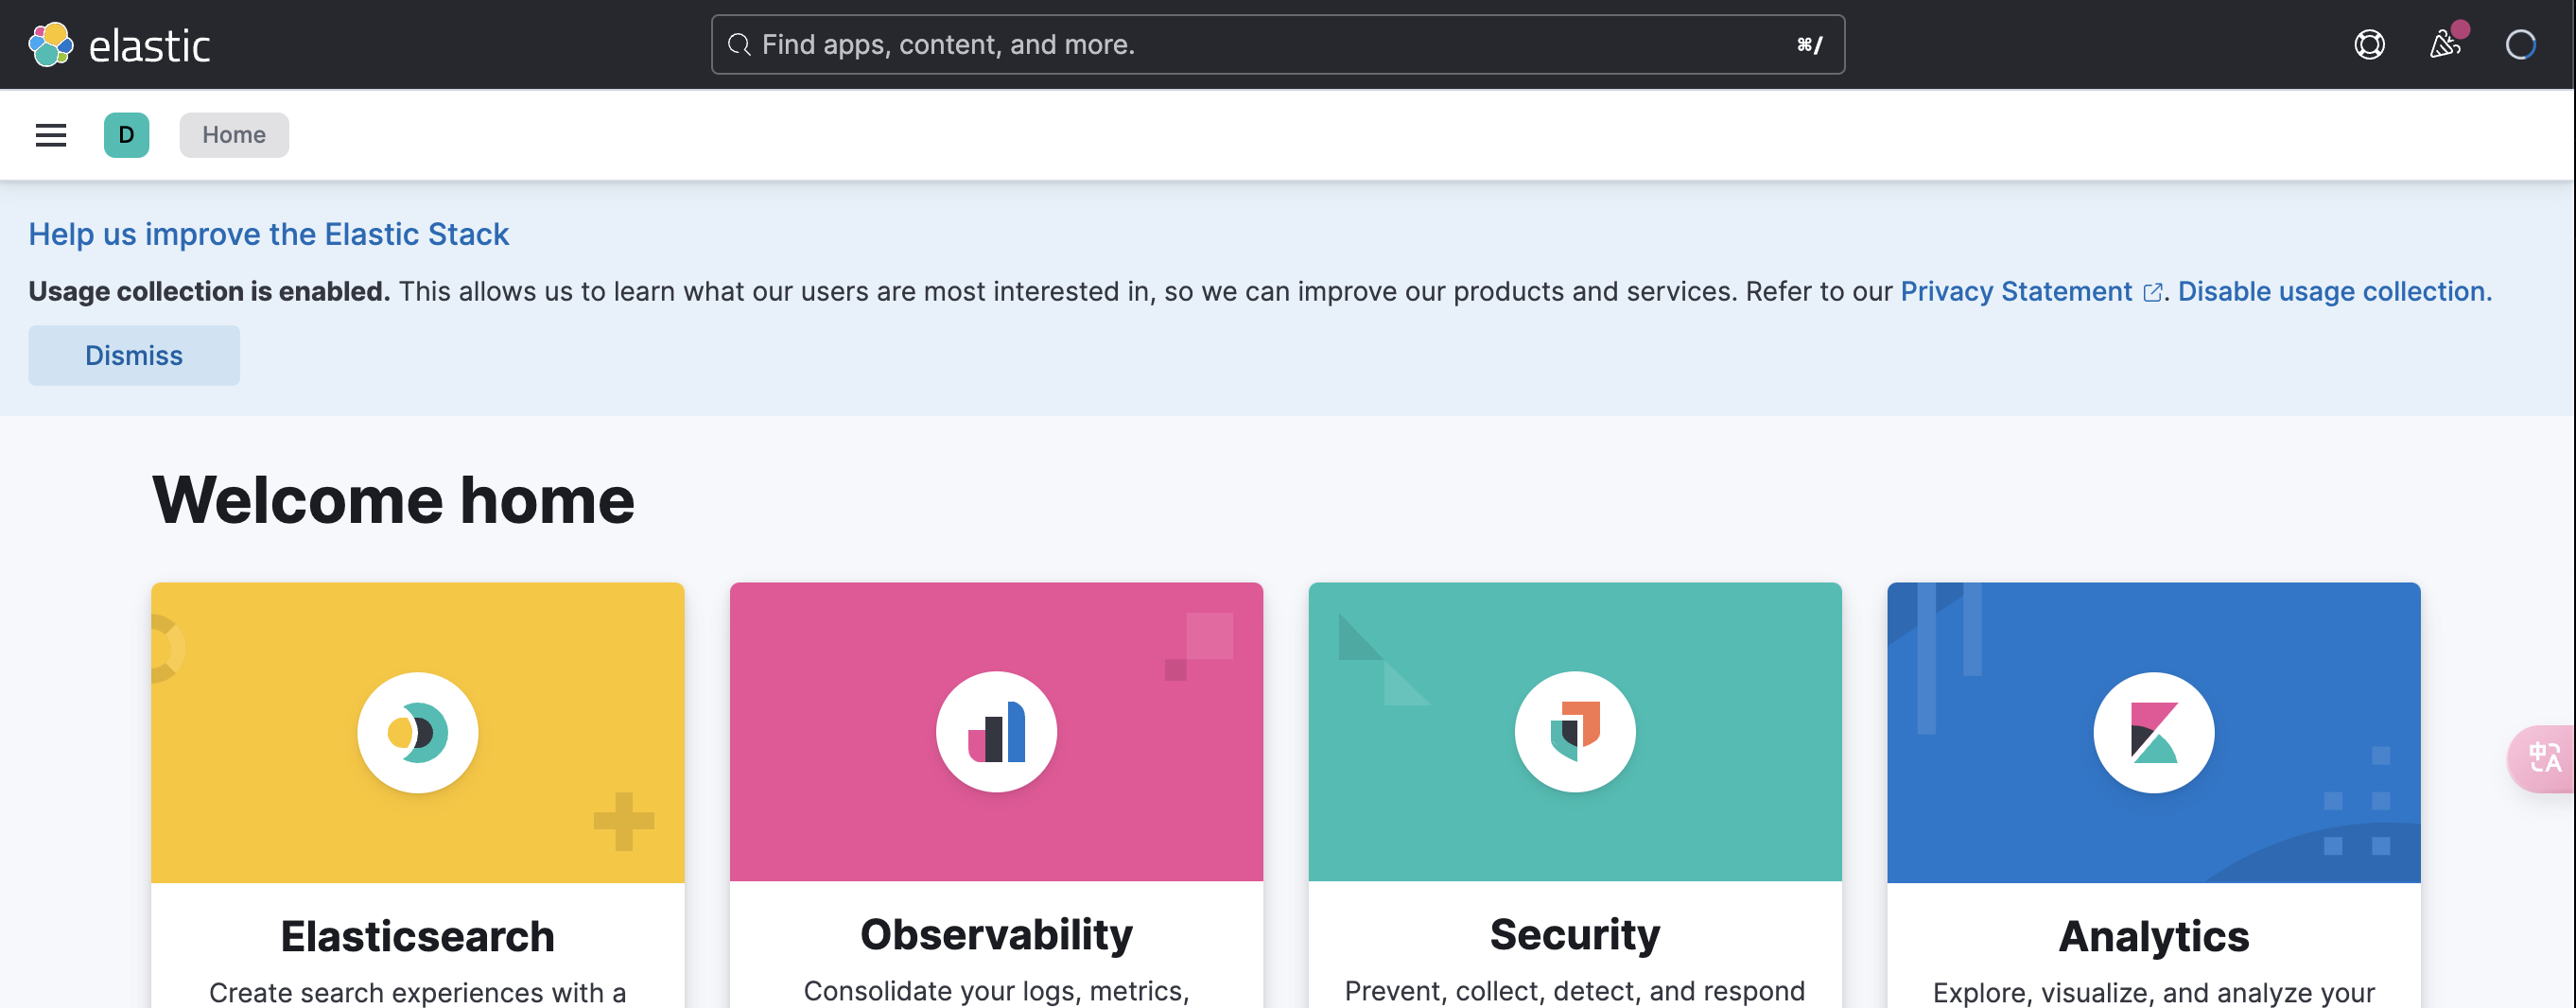
Task: Dismiss the usage collection notice
Action: click(x=134, y=355)
